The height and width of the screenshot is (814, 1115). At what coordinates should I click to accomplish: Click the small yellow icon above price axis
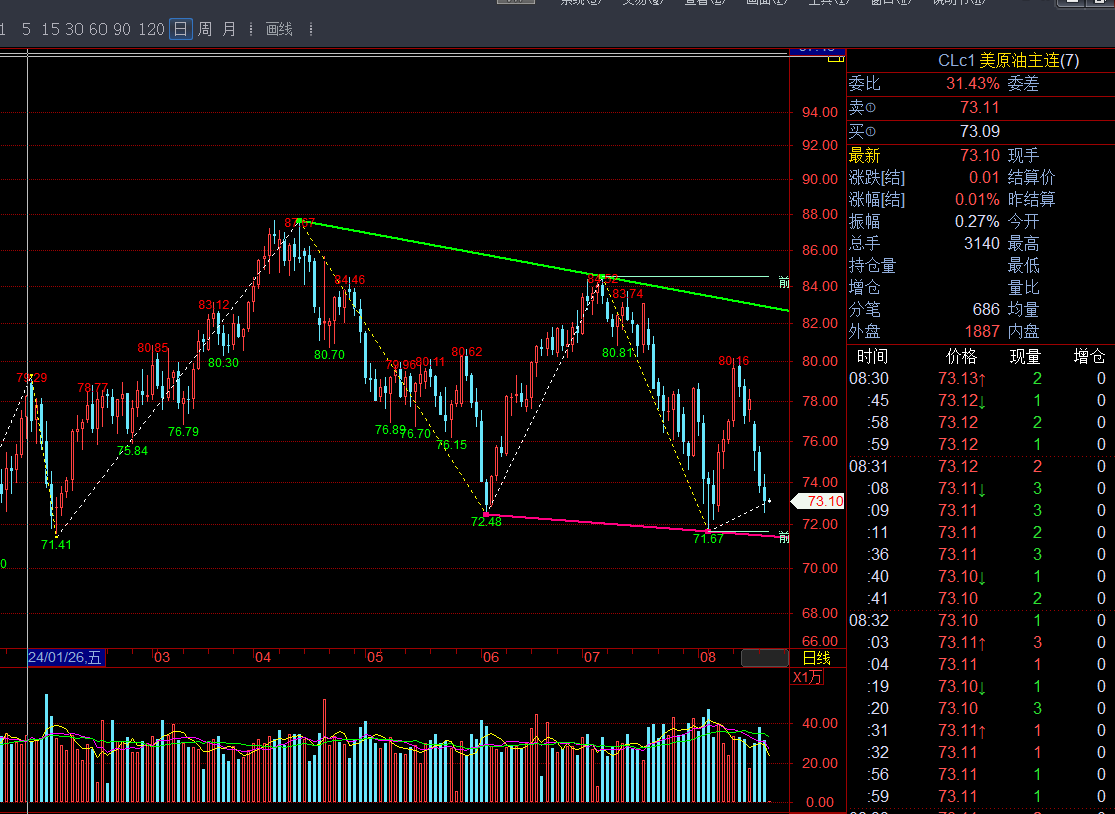pos(836,58)
